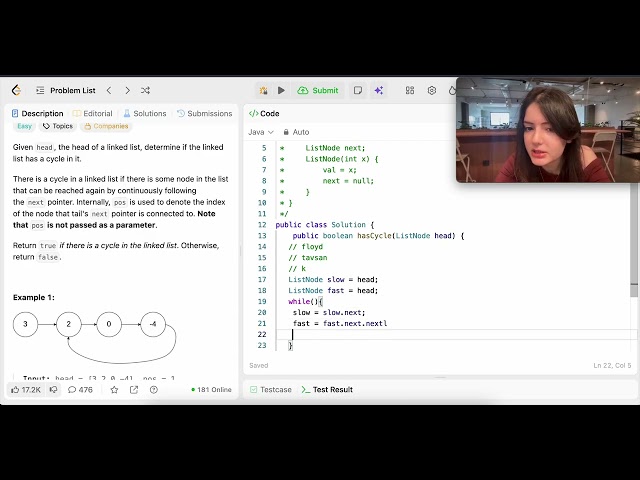
Task: Click line 19 while() statement
Action: [x=305, y=302]
